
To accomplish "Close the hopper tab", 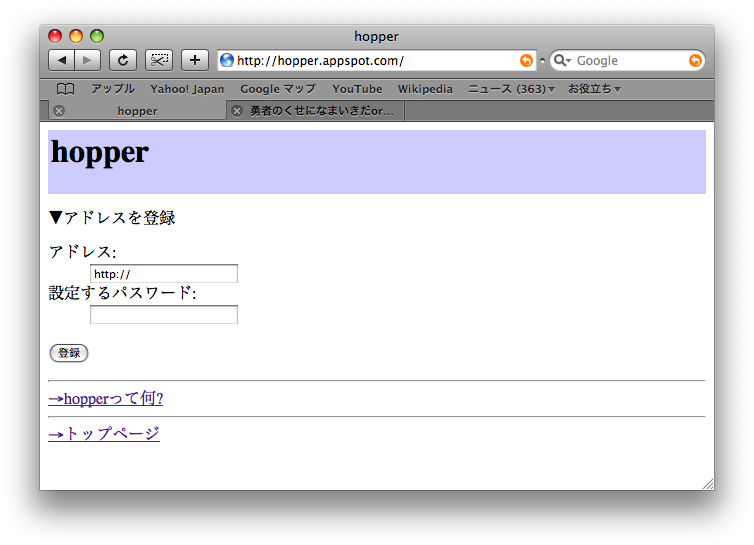I will coord(59,111).
